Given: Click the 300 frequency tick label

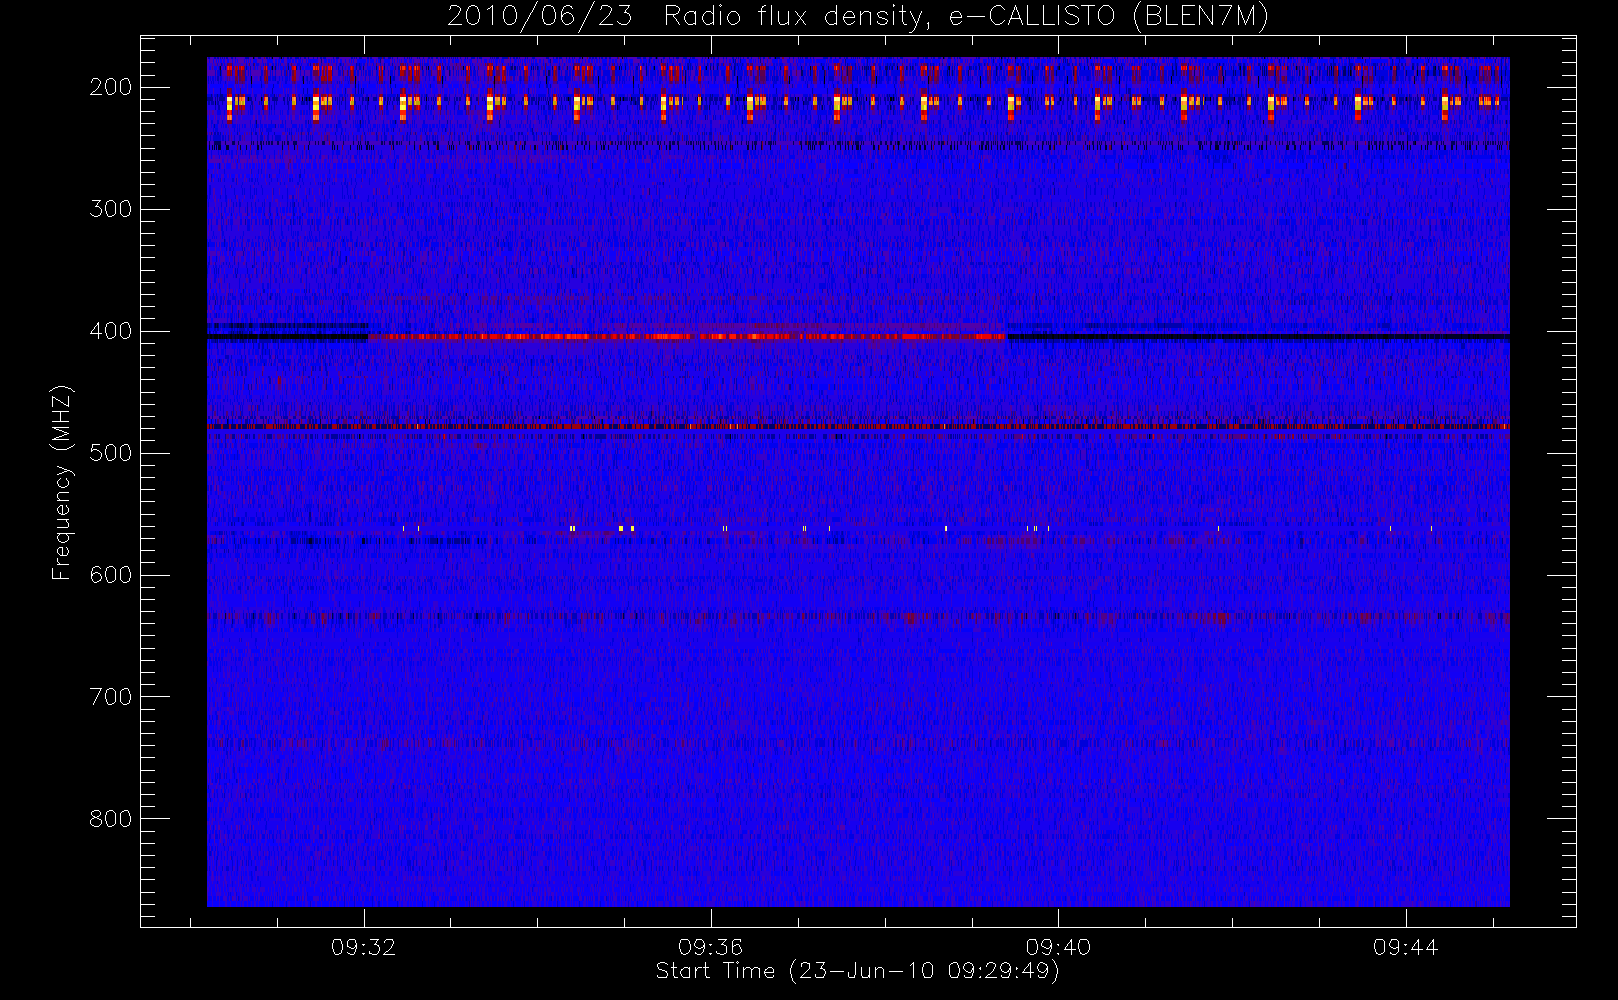Looking at the screenshot, I should 110,209.
